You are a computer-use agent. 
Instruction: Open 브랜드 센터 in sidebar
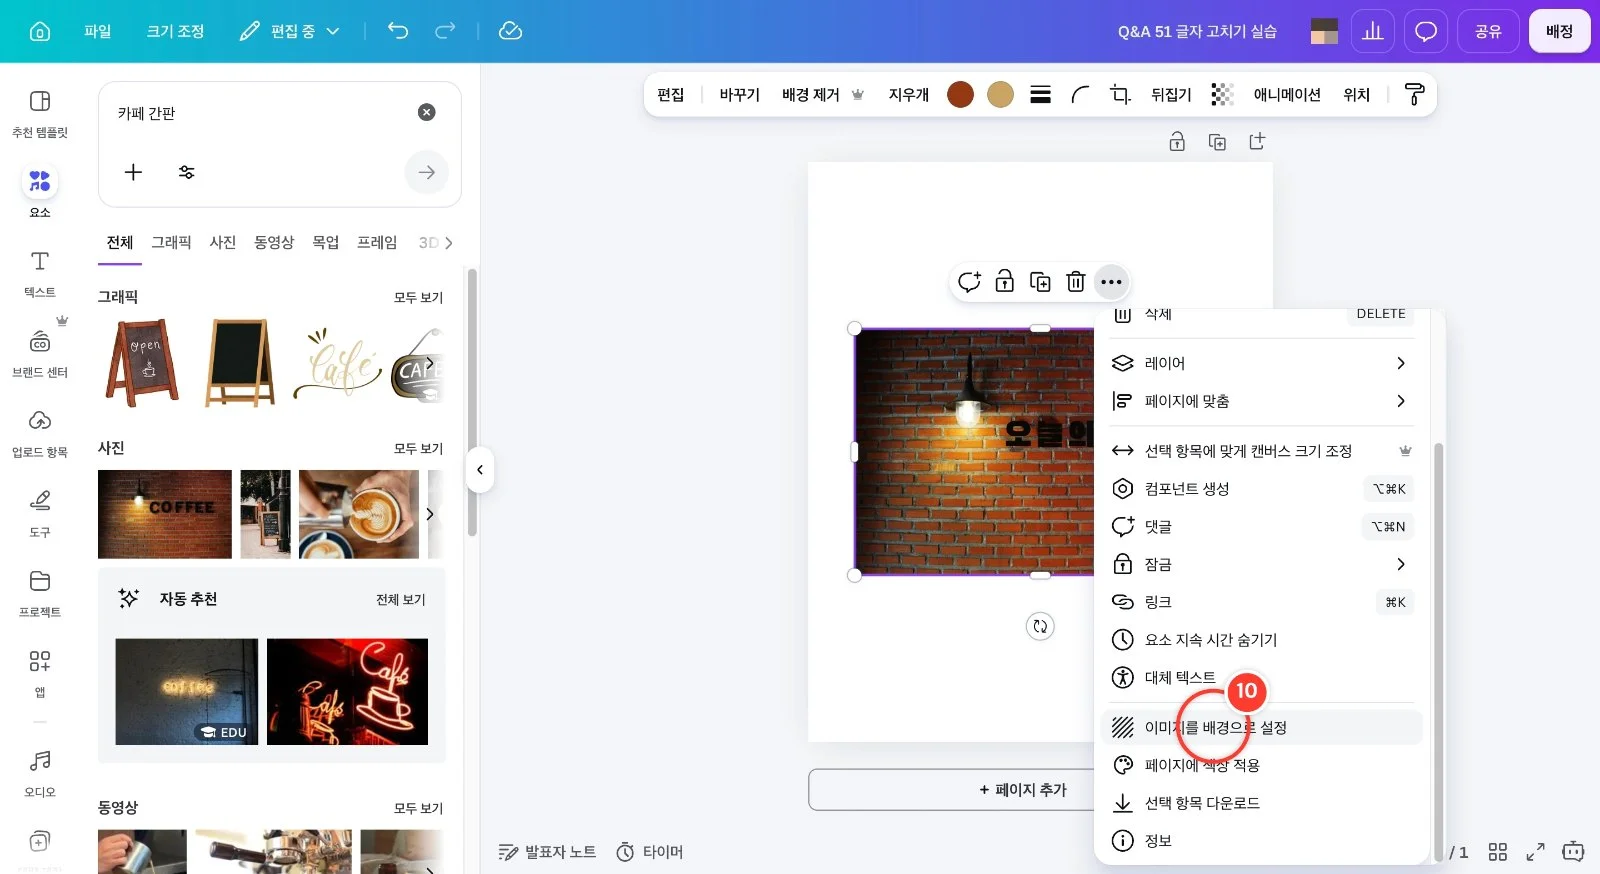pos(40,352)
